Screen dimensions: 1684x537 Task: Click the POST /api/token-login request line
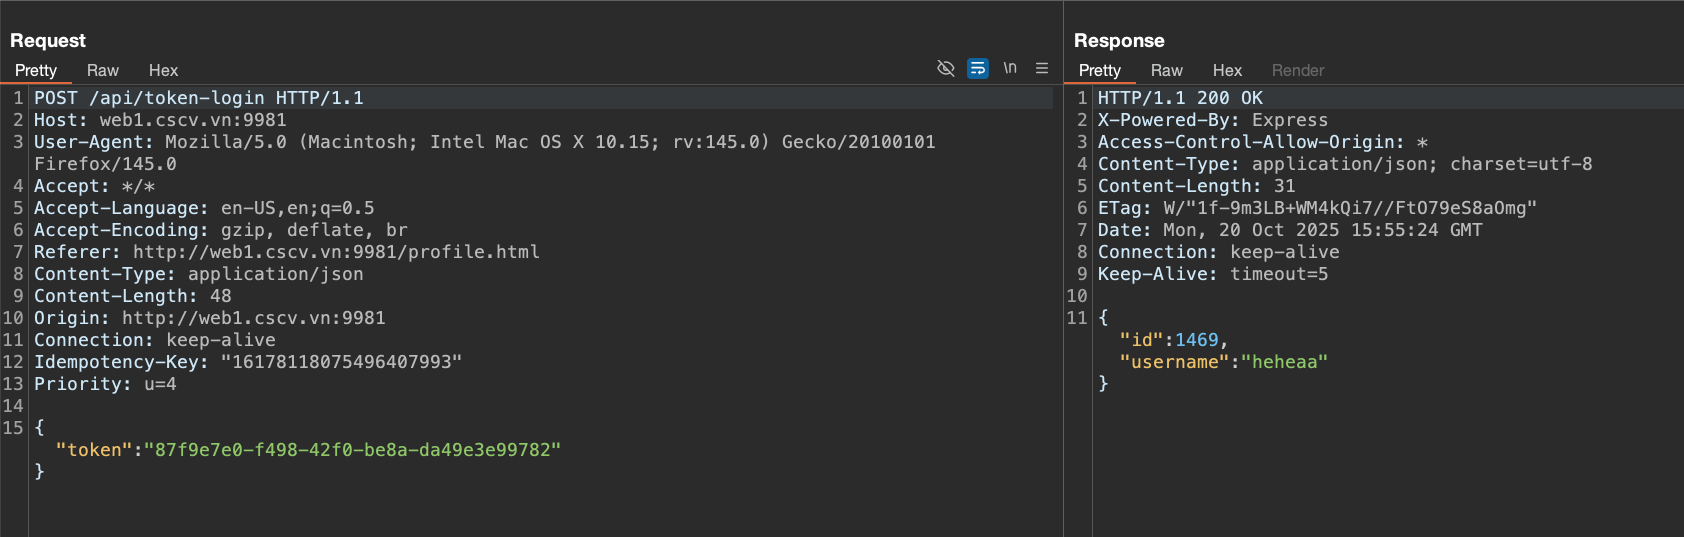[x=199, y=98]
